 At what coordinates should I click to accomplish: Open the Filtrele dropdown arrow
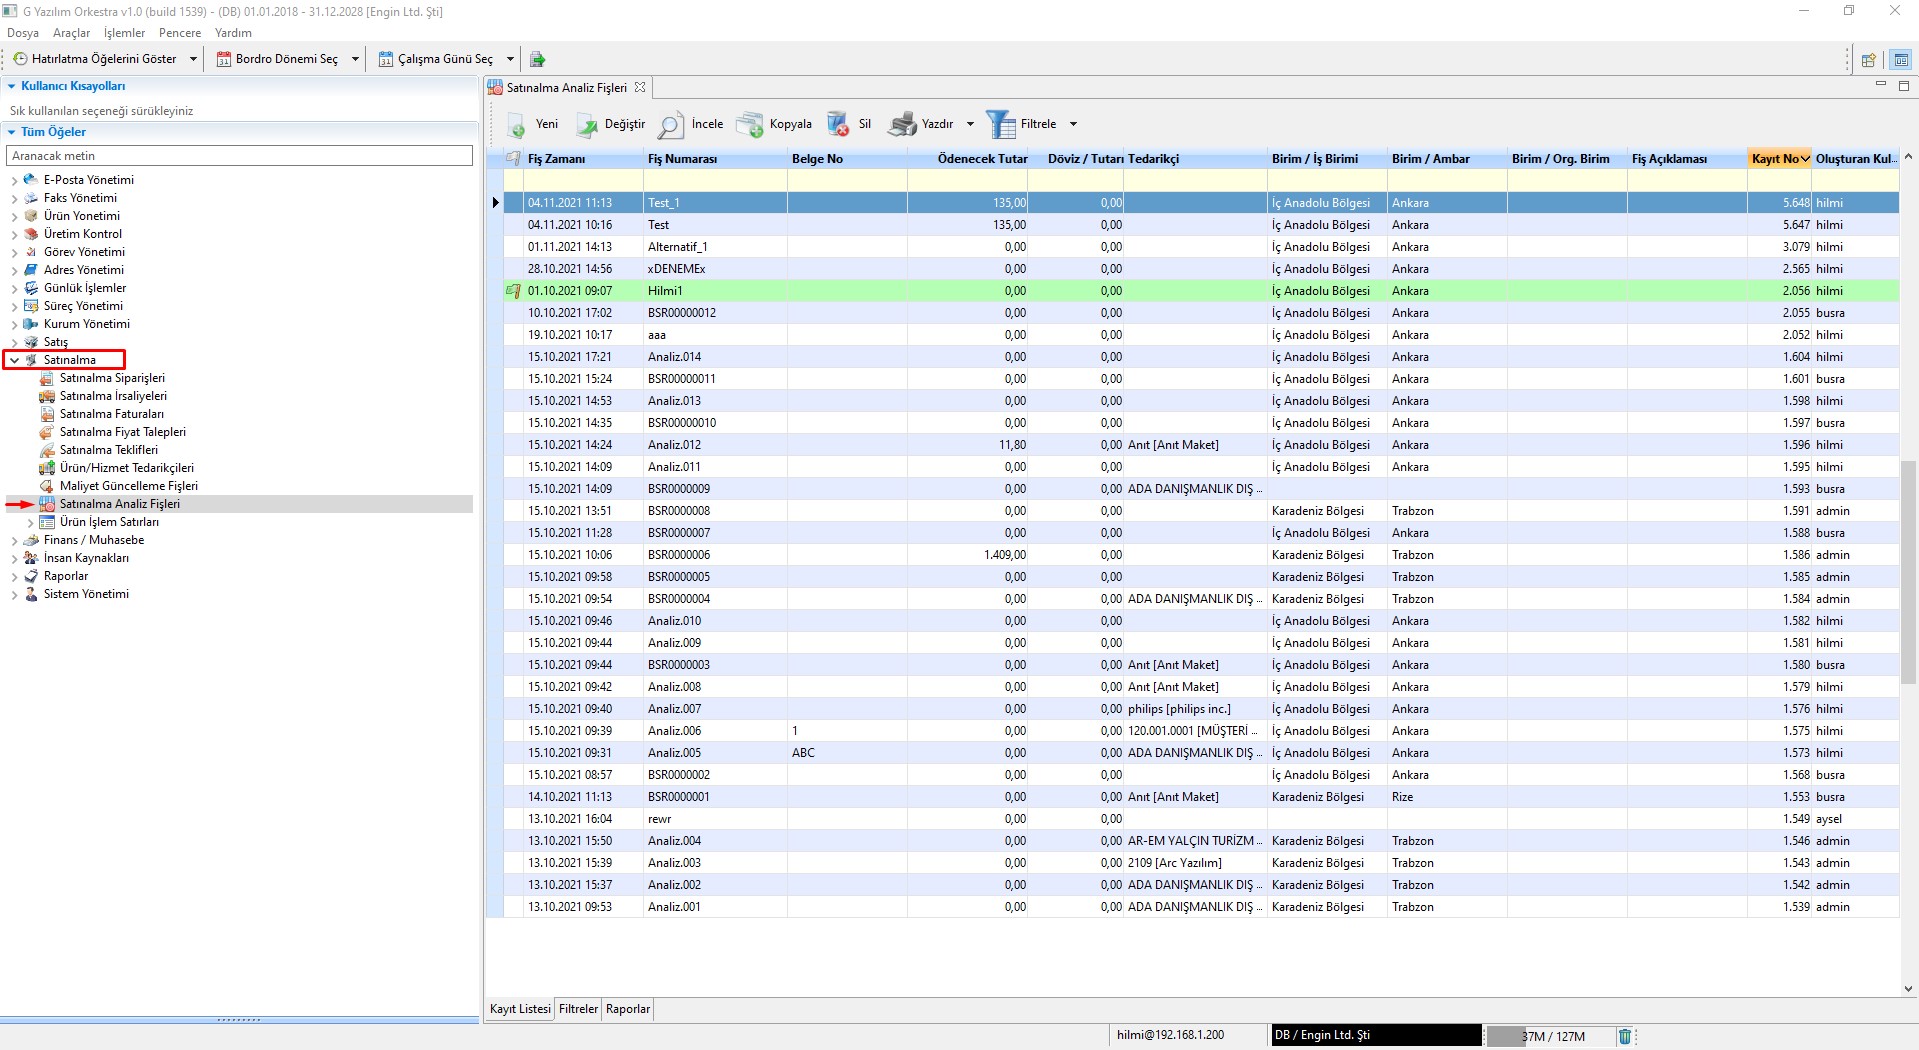1073,124
